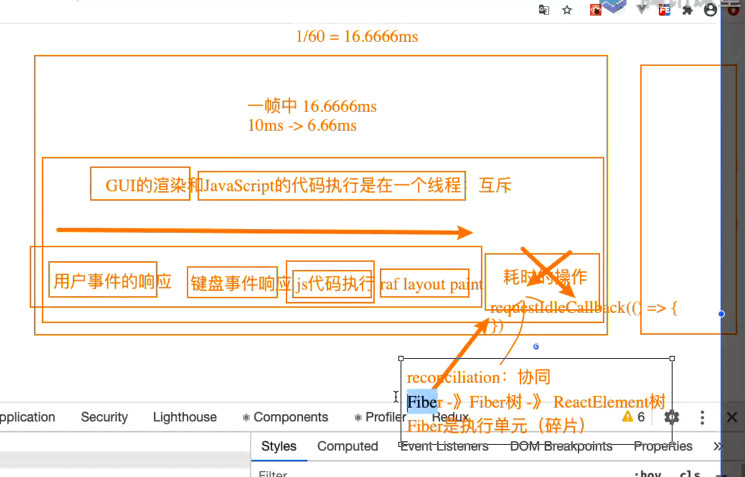
Task: Click the Google Translate icon in address bar
Action: [x=544, y=10]
